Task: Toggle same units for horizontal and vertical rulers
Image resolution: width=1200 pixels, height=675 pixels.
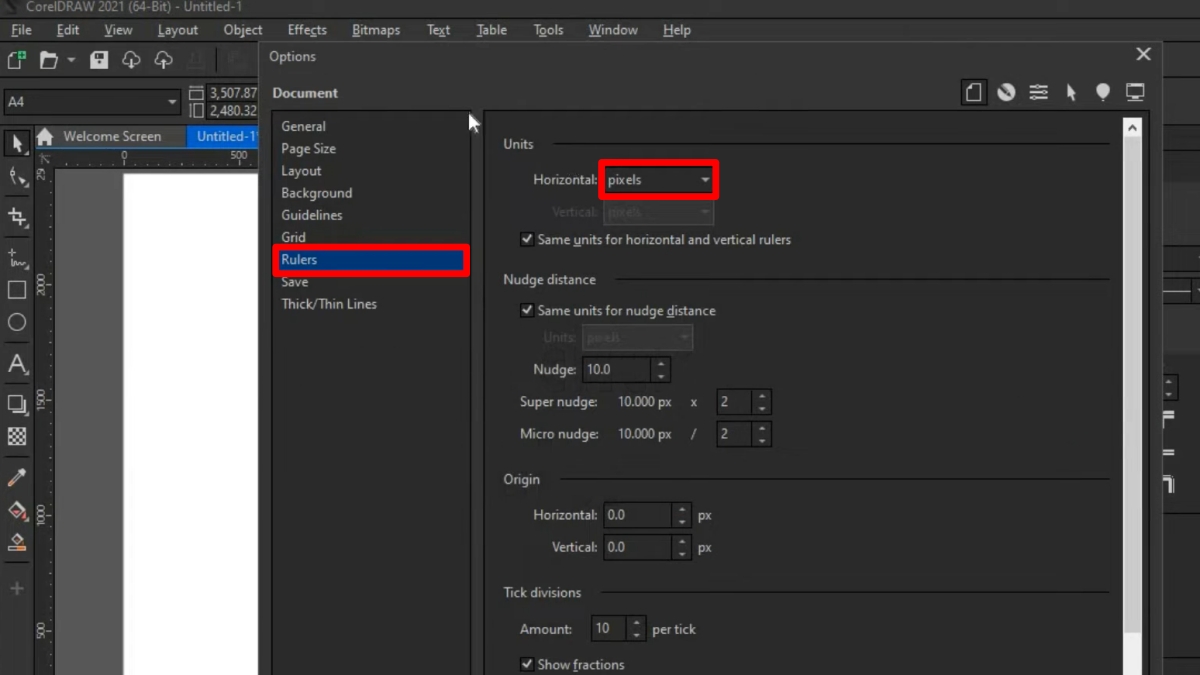Action: point(527,240)
